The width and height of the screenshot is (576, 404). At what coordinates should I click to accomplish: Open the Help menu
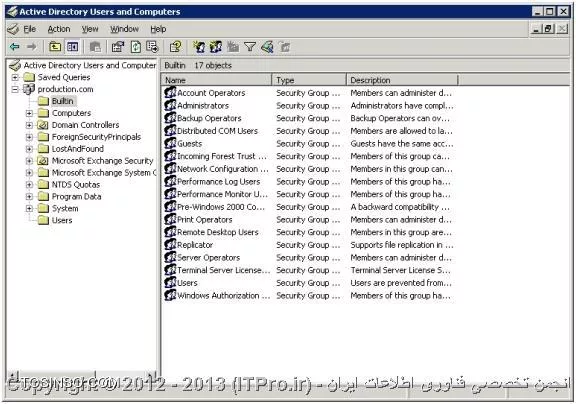point(158,29)
